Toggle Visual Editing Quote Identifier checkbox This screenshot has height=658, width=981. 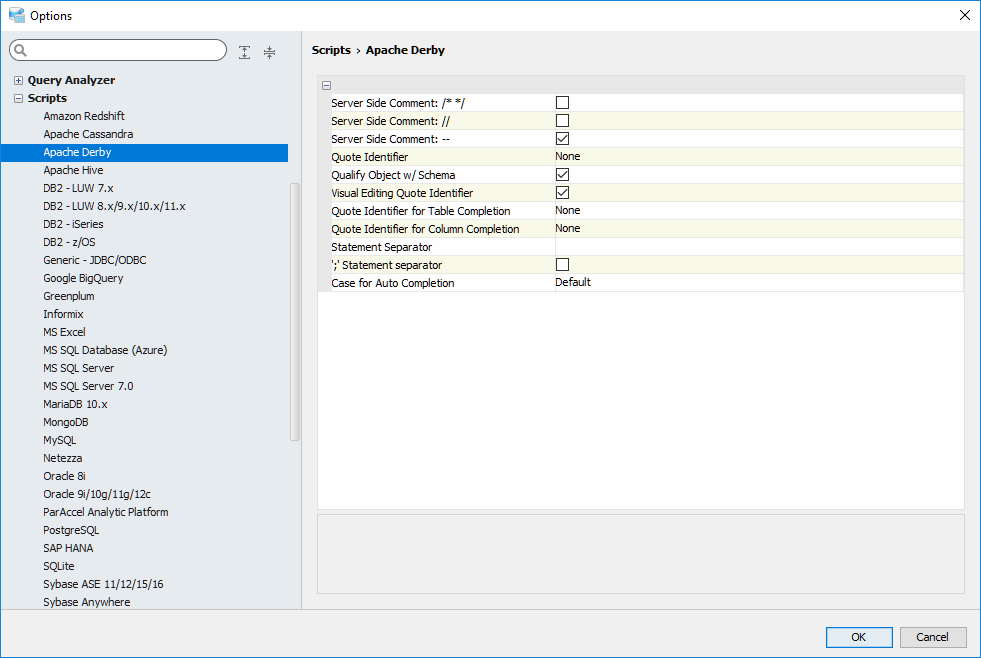562,192
